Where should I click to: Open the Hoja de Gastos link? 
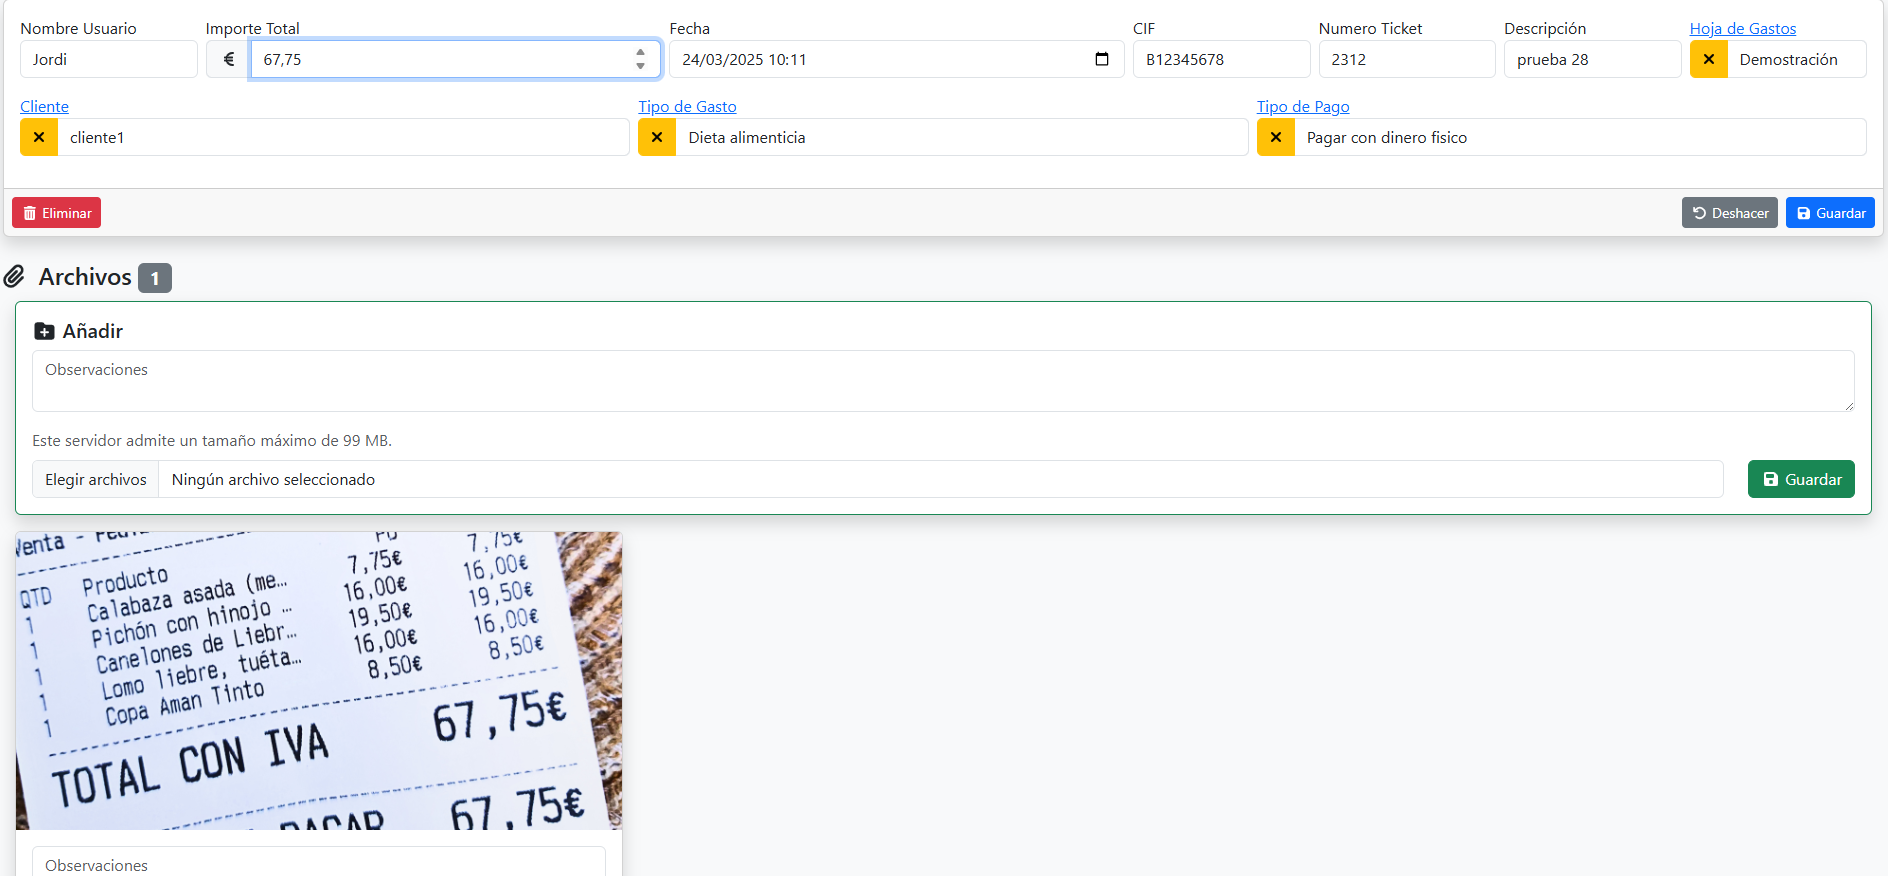(1742, 28)
